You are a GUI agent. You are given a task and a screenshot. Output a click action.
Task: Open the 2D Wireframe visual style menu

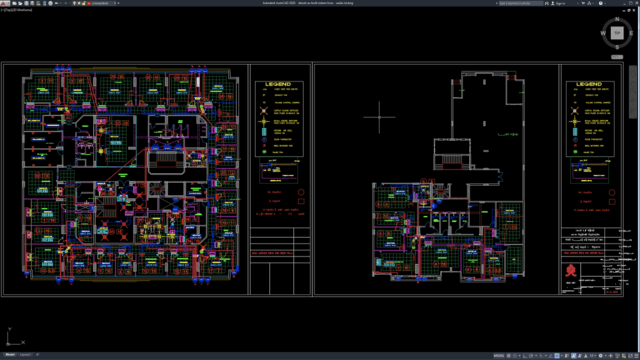21,10
